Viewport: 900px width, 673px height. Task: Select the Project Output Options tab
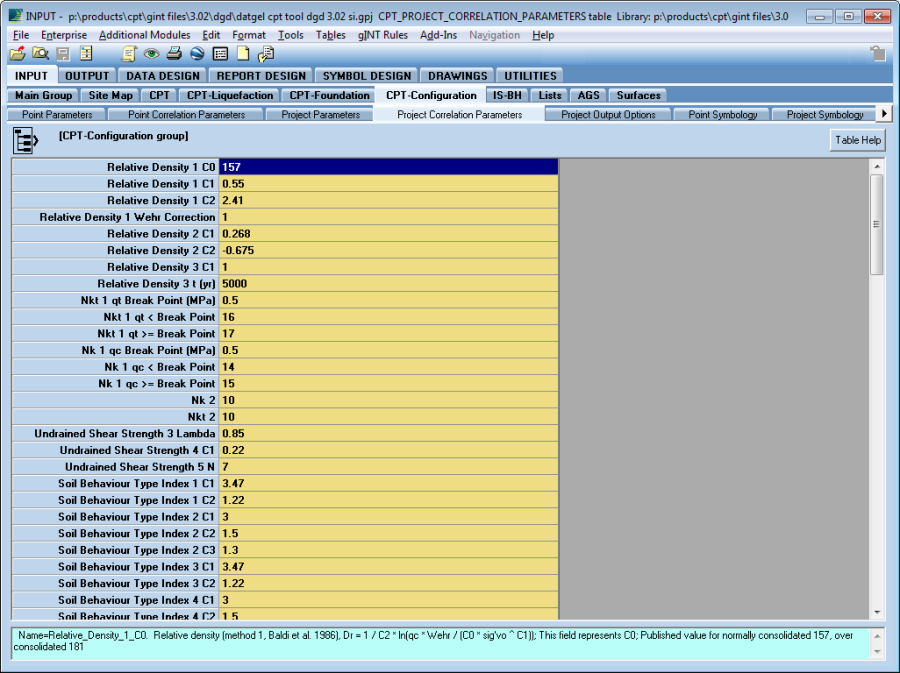tap(608, 115)
